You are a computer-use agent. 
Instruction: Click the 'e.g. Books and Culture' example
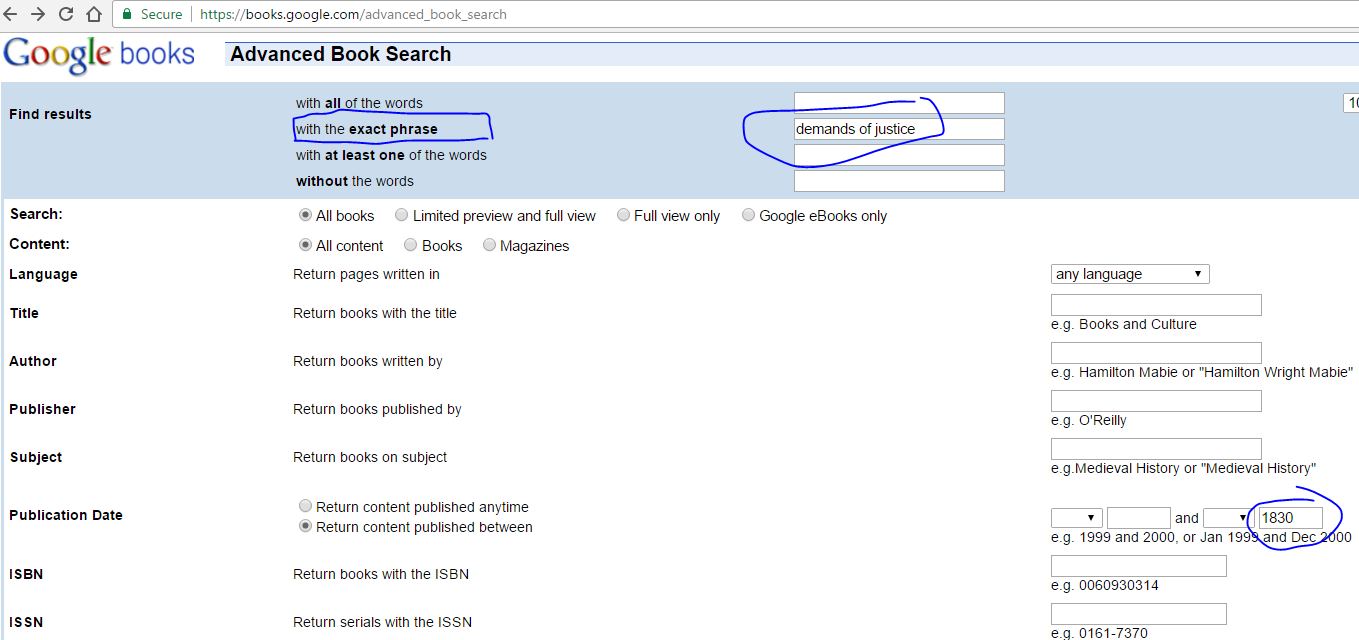pyautogui.click(x=1124, y=324)
